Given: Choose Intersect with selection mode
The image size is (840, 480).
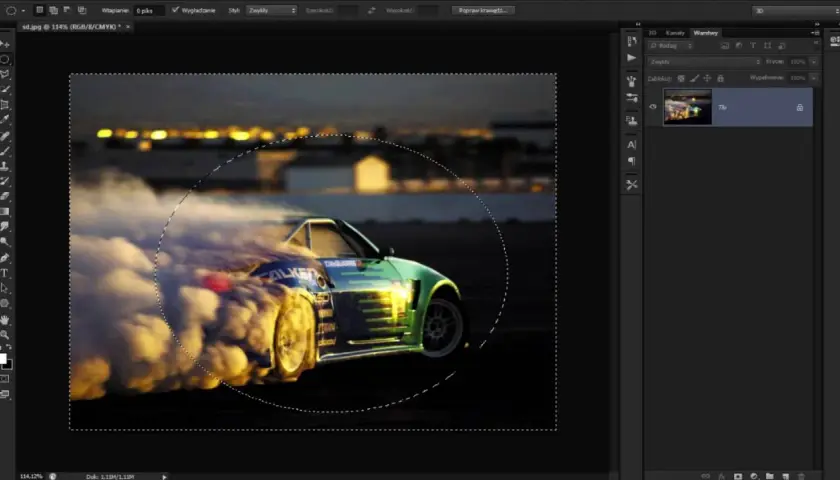Looking at the screenshot, I should pyautogui.click(x=82, y=10).
